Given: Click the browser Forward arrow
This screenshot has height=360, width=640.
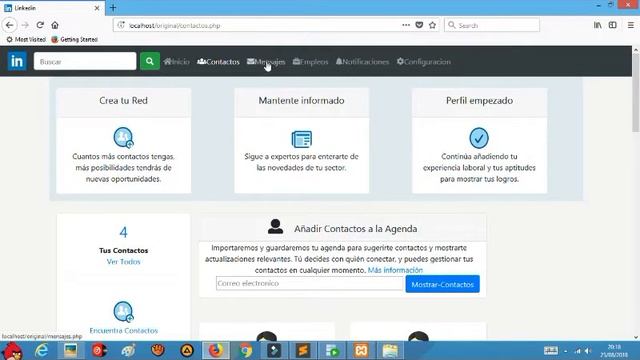Looking at the screenshot, I should point(25,25).
